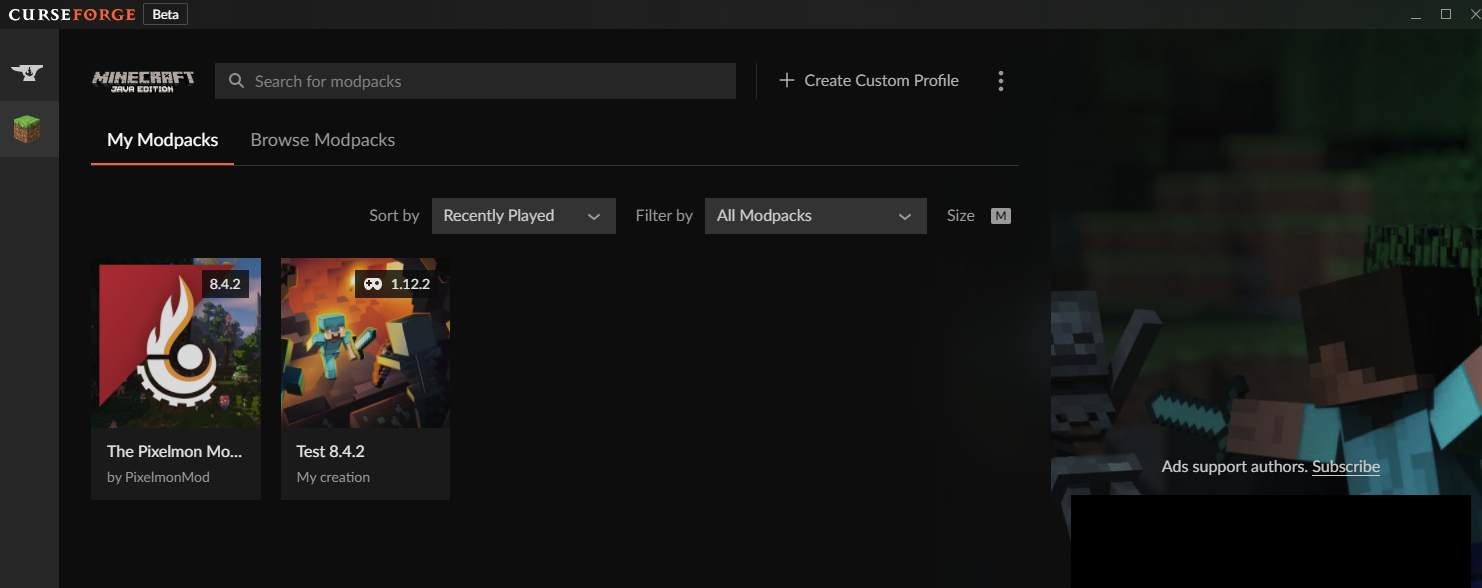Click the Minecraft Java Edition logo
Image resolution: width=1482 pixels, height=588 pixels.
pyautogui.click(x=144, y=81)
